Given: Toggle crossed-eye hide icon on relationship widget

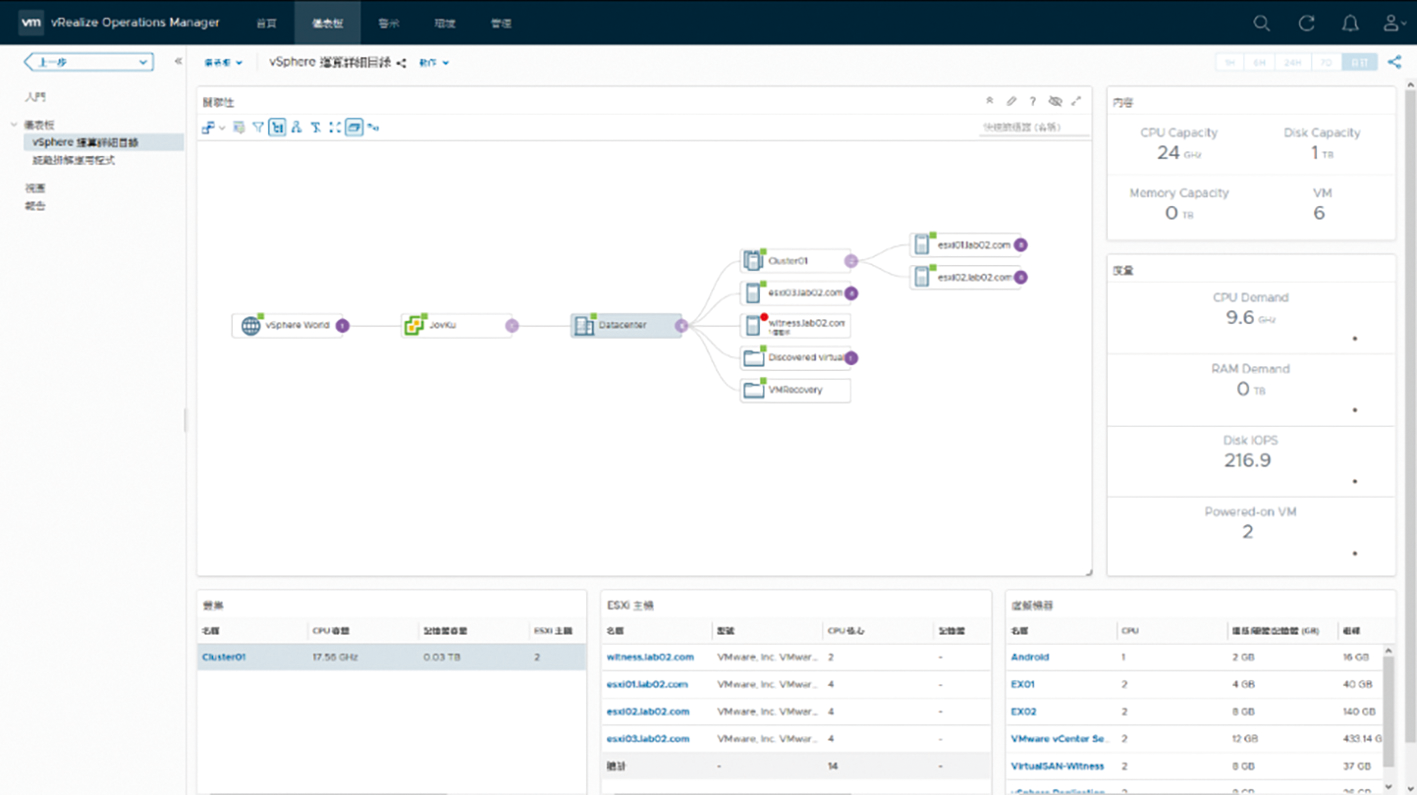Looking at the screenshot, I should point(1055,101).
